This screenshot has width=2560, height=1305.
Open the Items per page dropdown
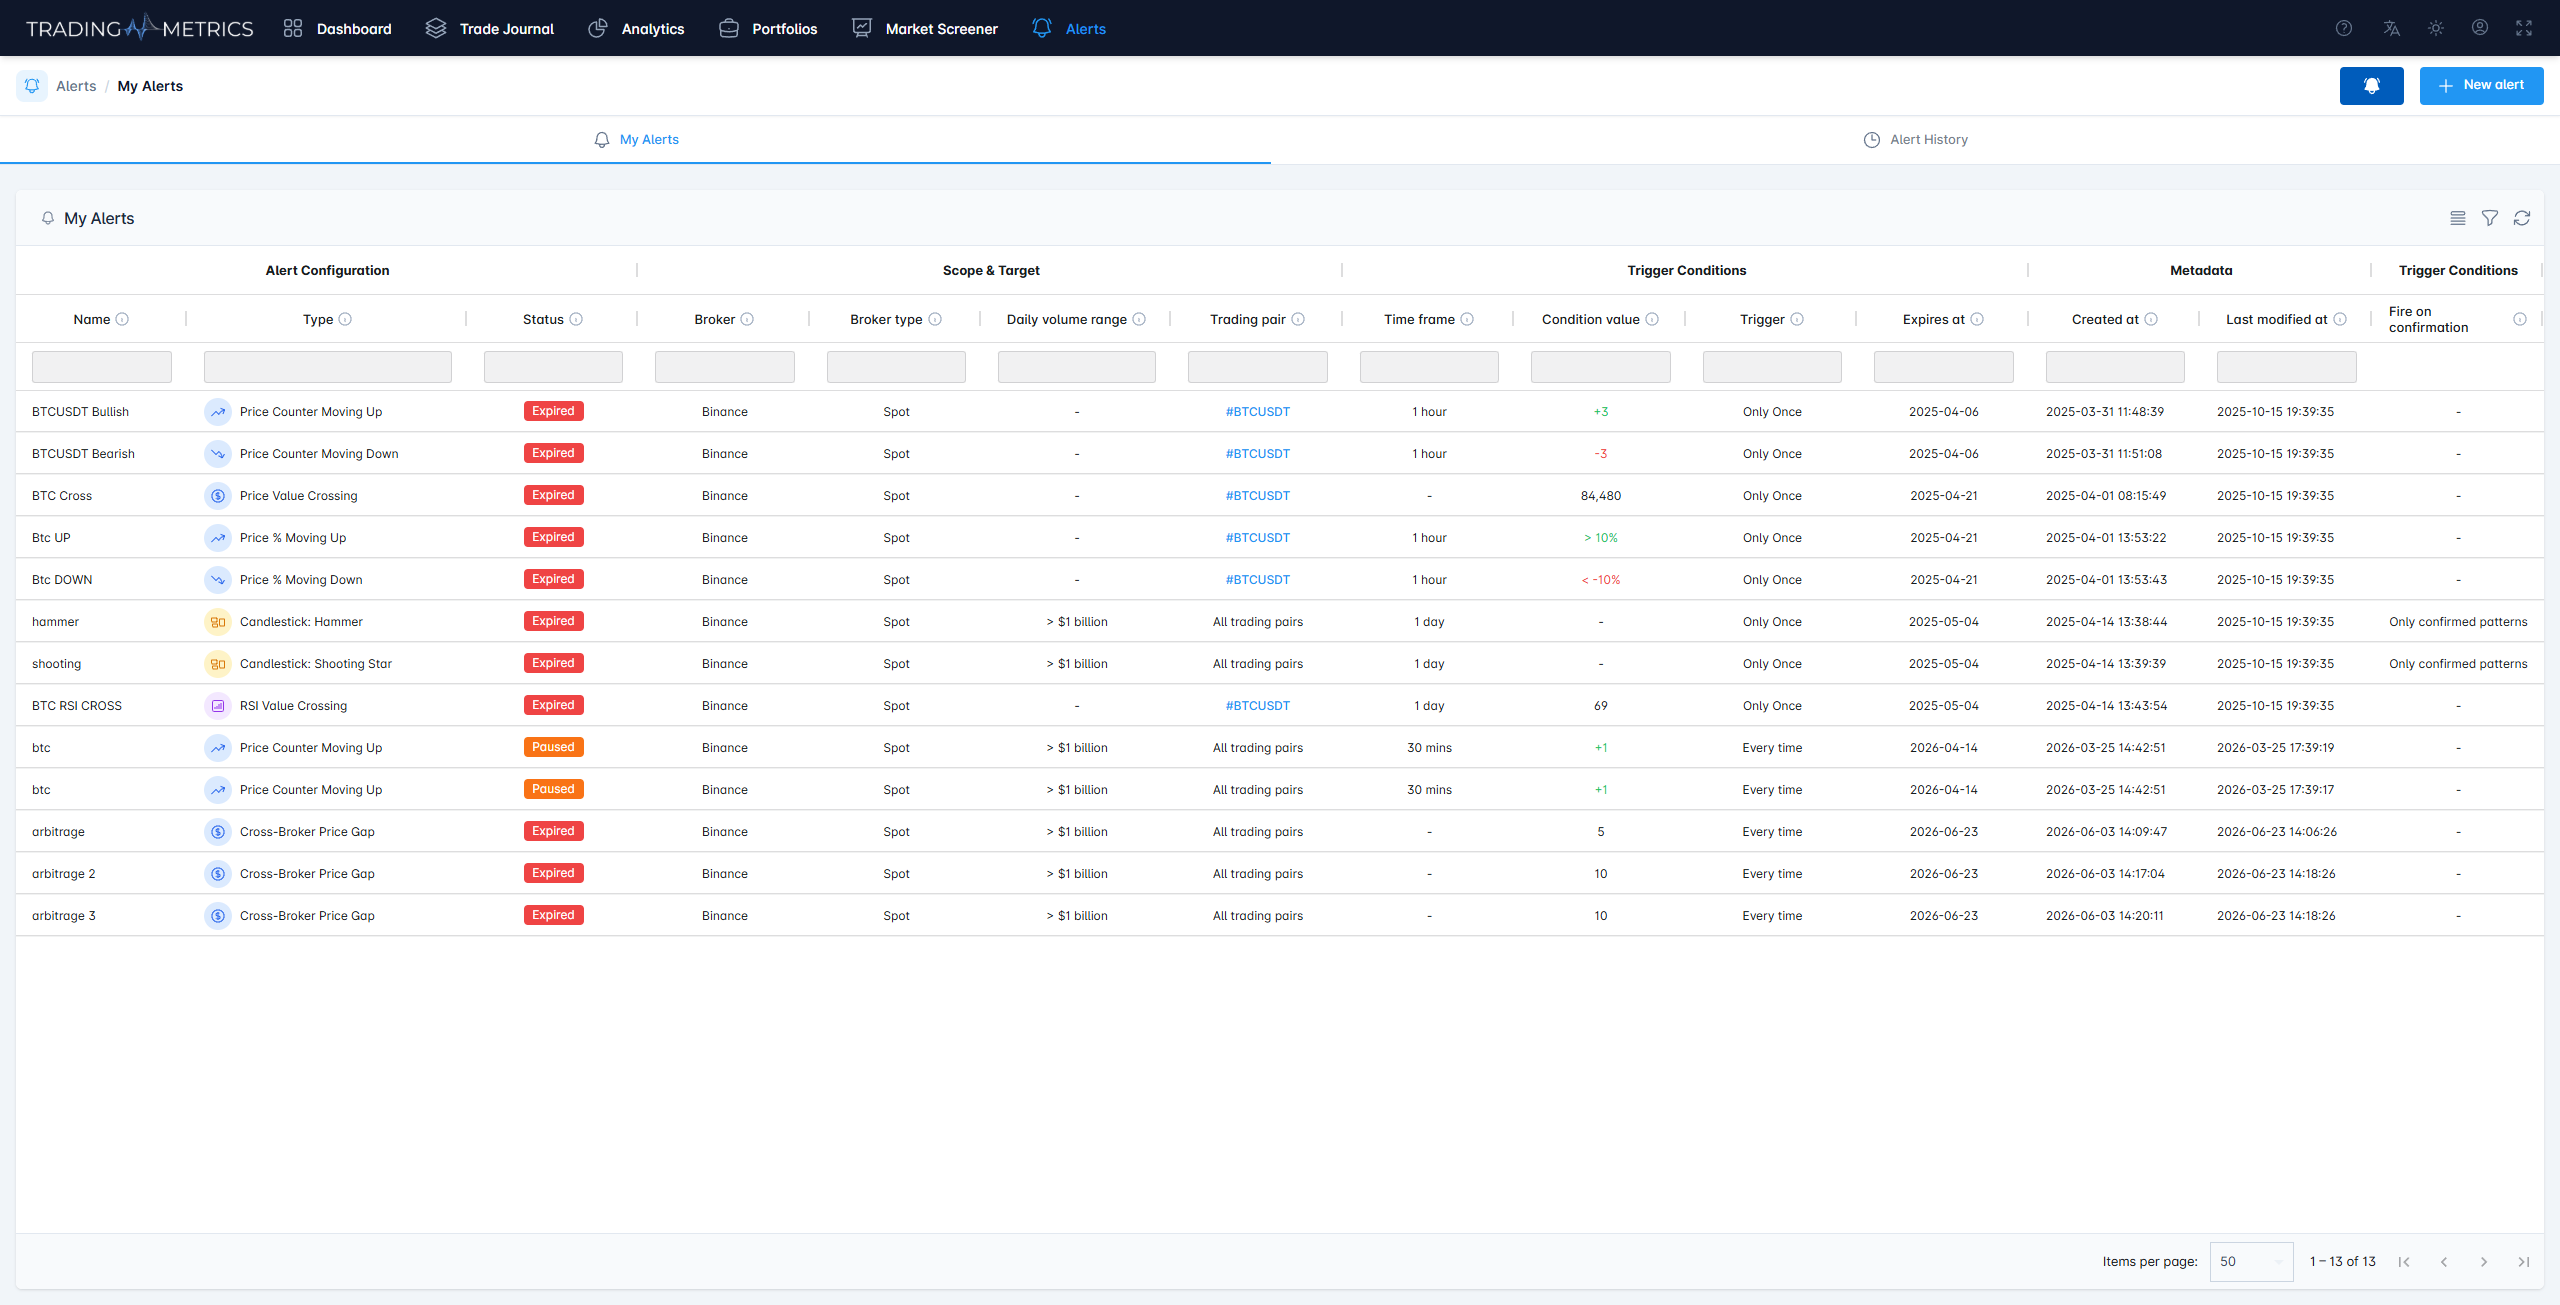click(x=2251, y=1262)
